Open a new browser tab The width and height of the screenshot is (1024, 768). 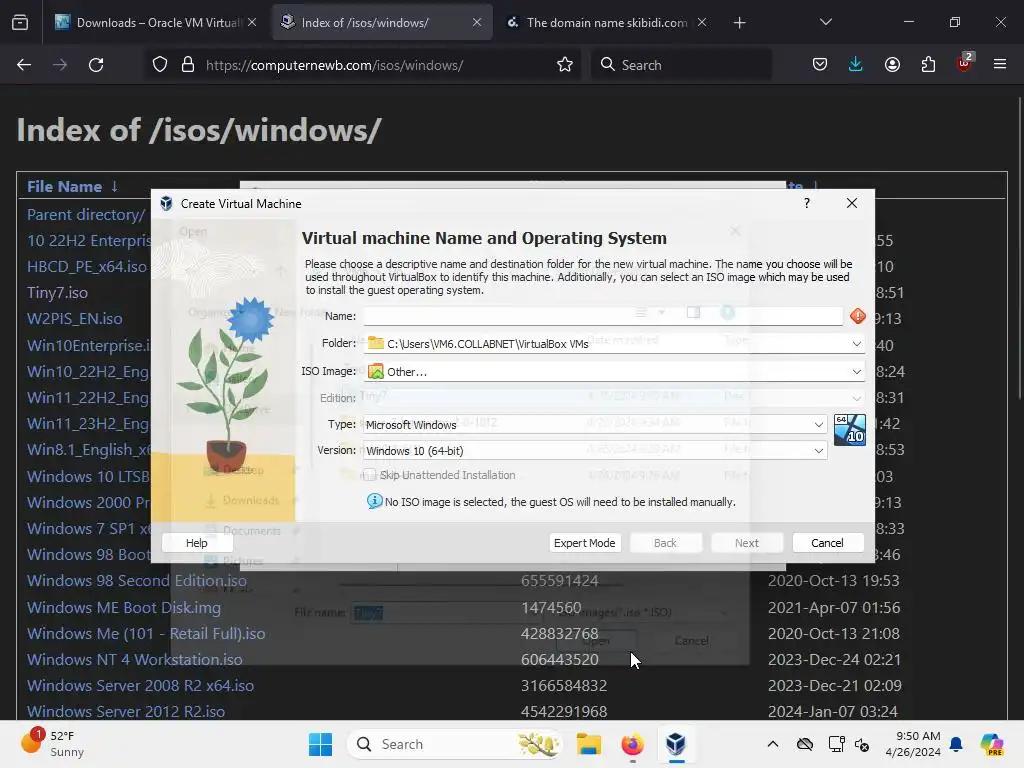coord(739,23)
